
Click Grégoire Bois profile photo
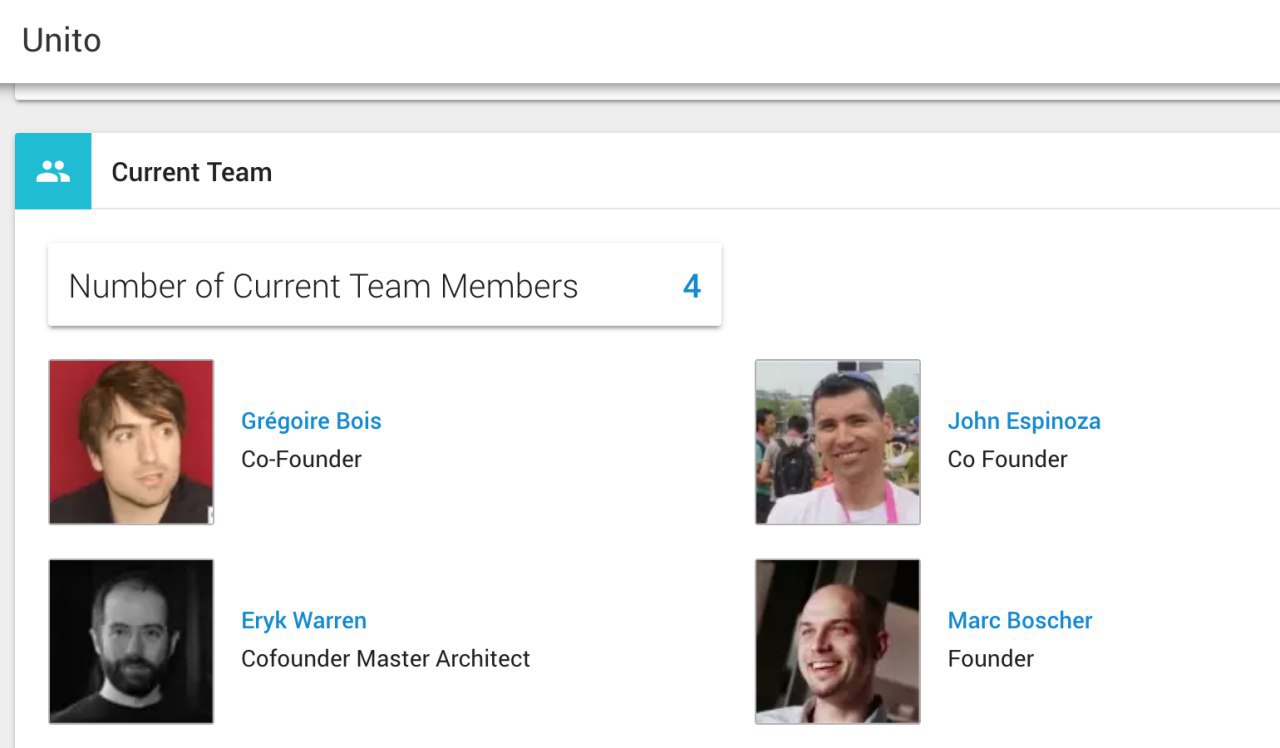coord(131,442)
